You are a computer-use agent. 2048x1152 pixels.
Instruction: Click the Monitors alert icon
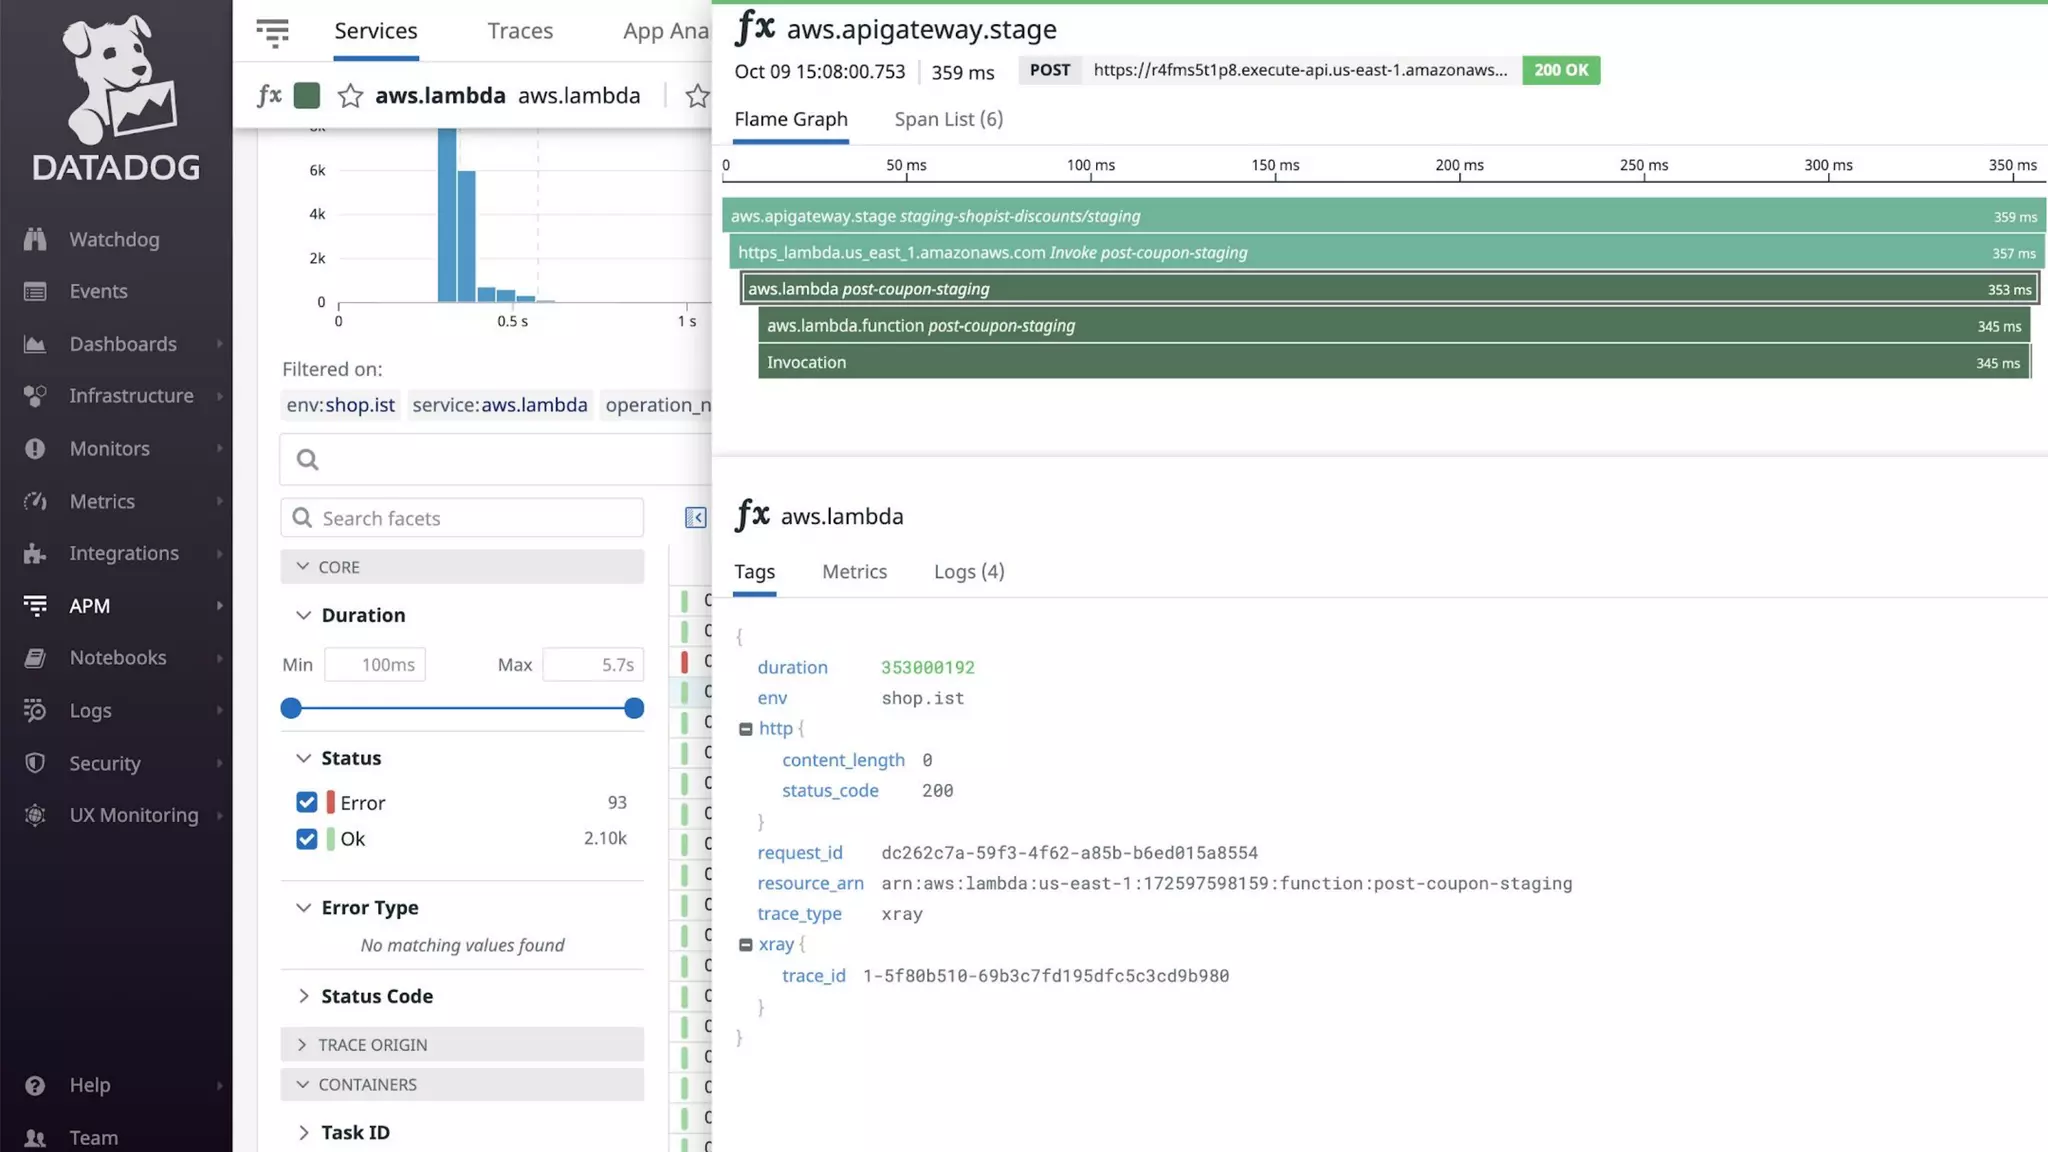35,448
